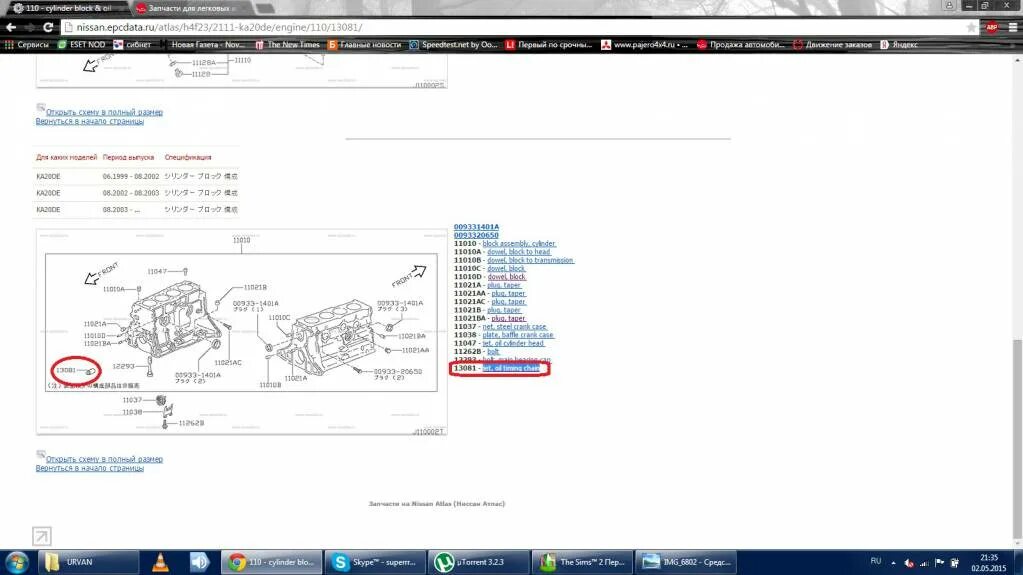Open the Движение заказов bookmark

tap(832, 45)
